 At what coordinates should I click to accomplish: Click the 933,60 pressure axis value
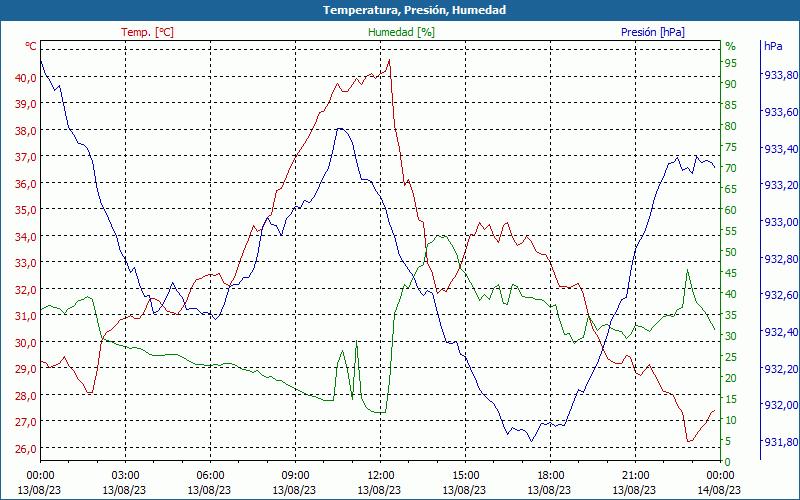(x=781, y=112)
